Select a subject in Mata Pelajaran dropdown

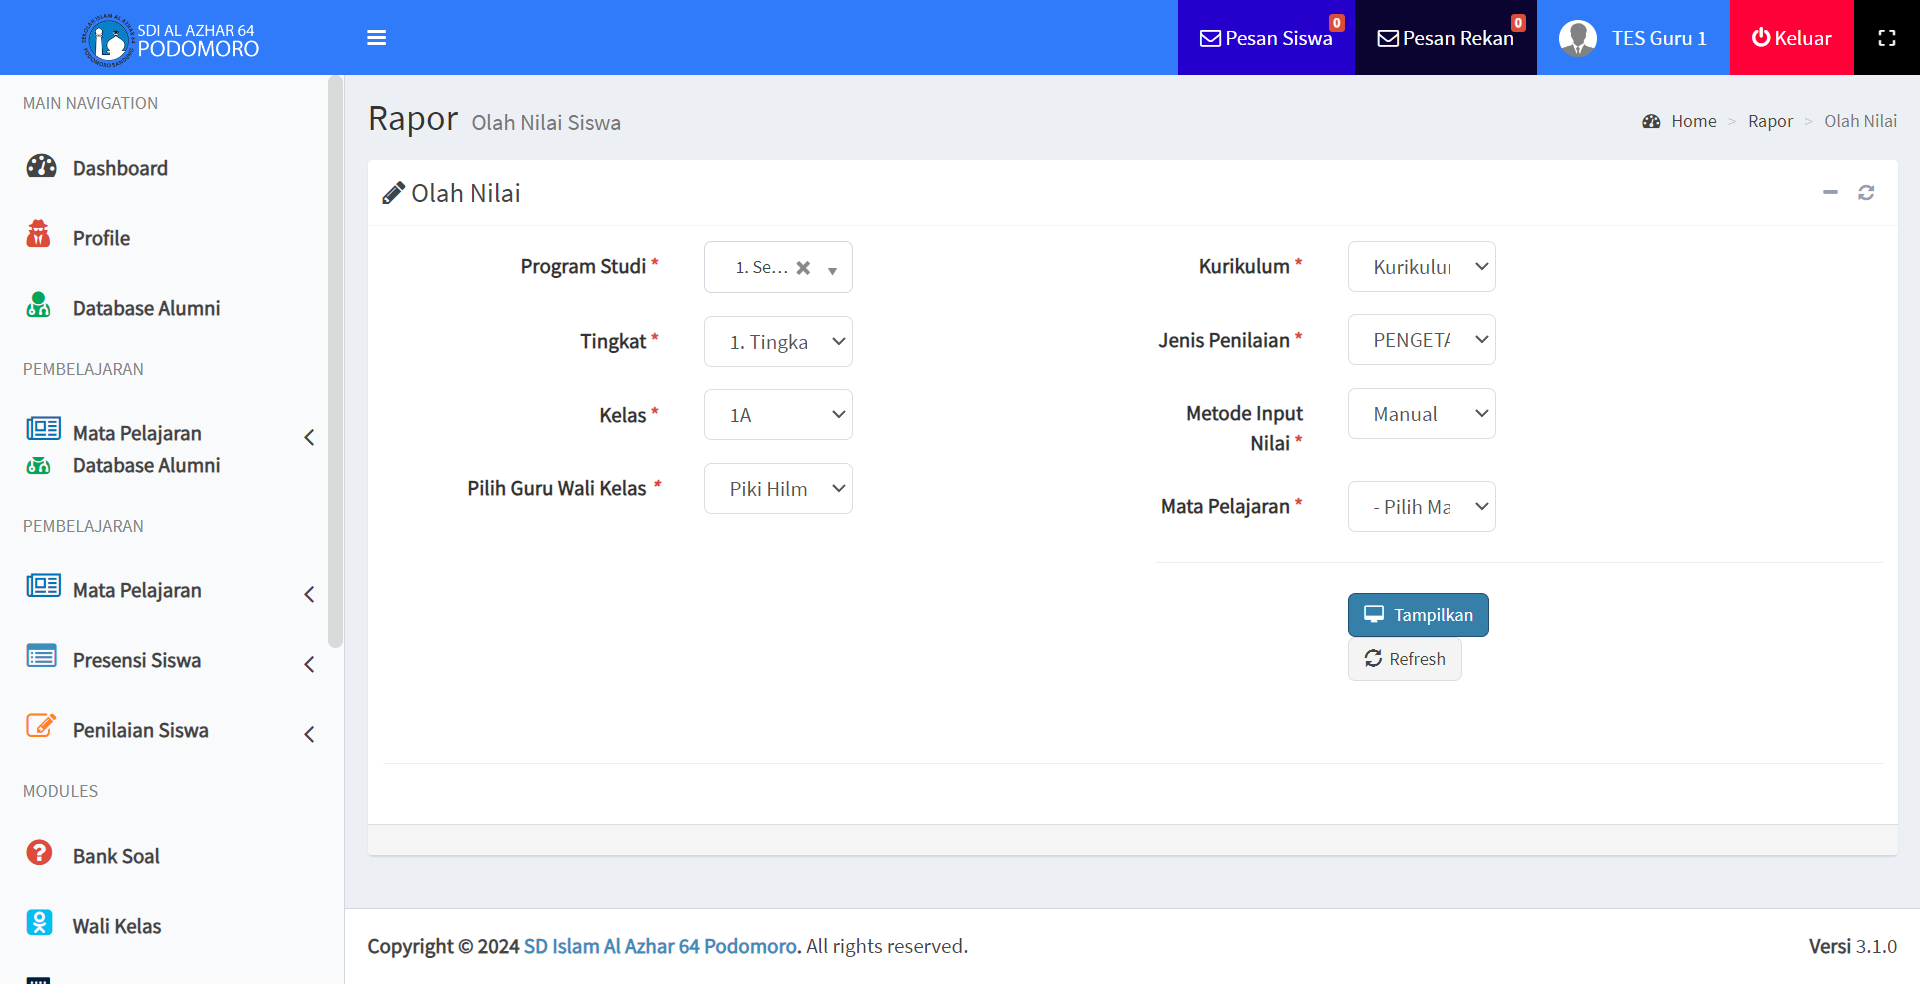click(1421, 507)
